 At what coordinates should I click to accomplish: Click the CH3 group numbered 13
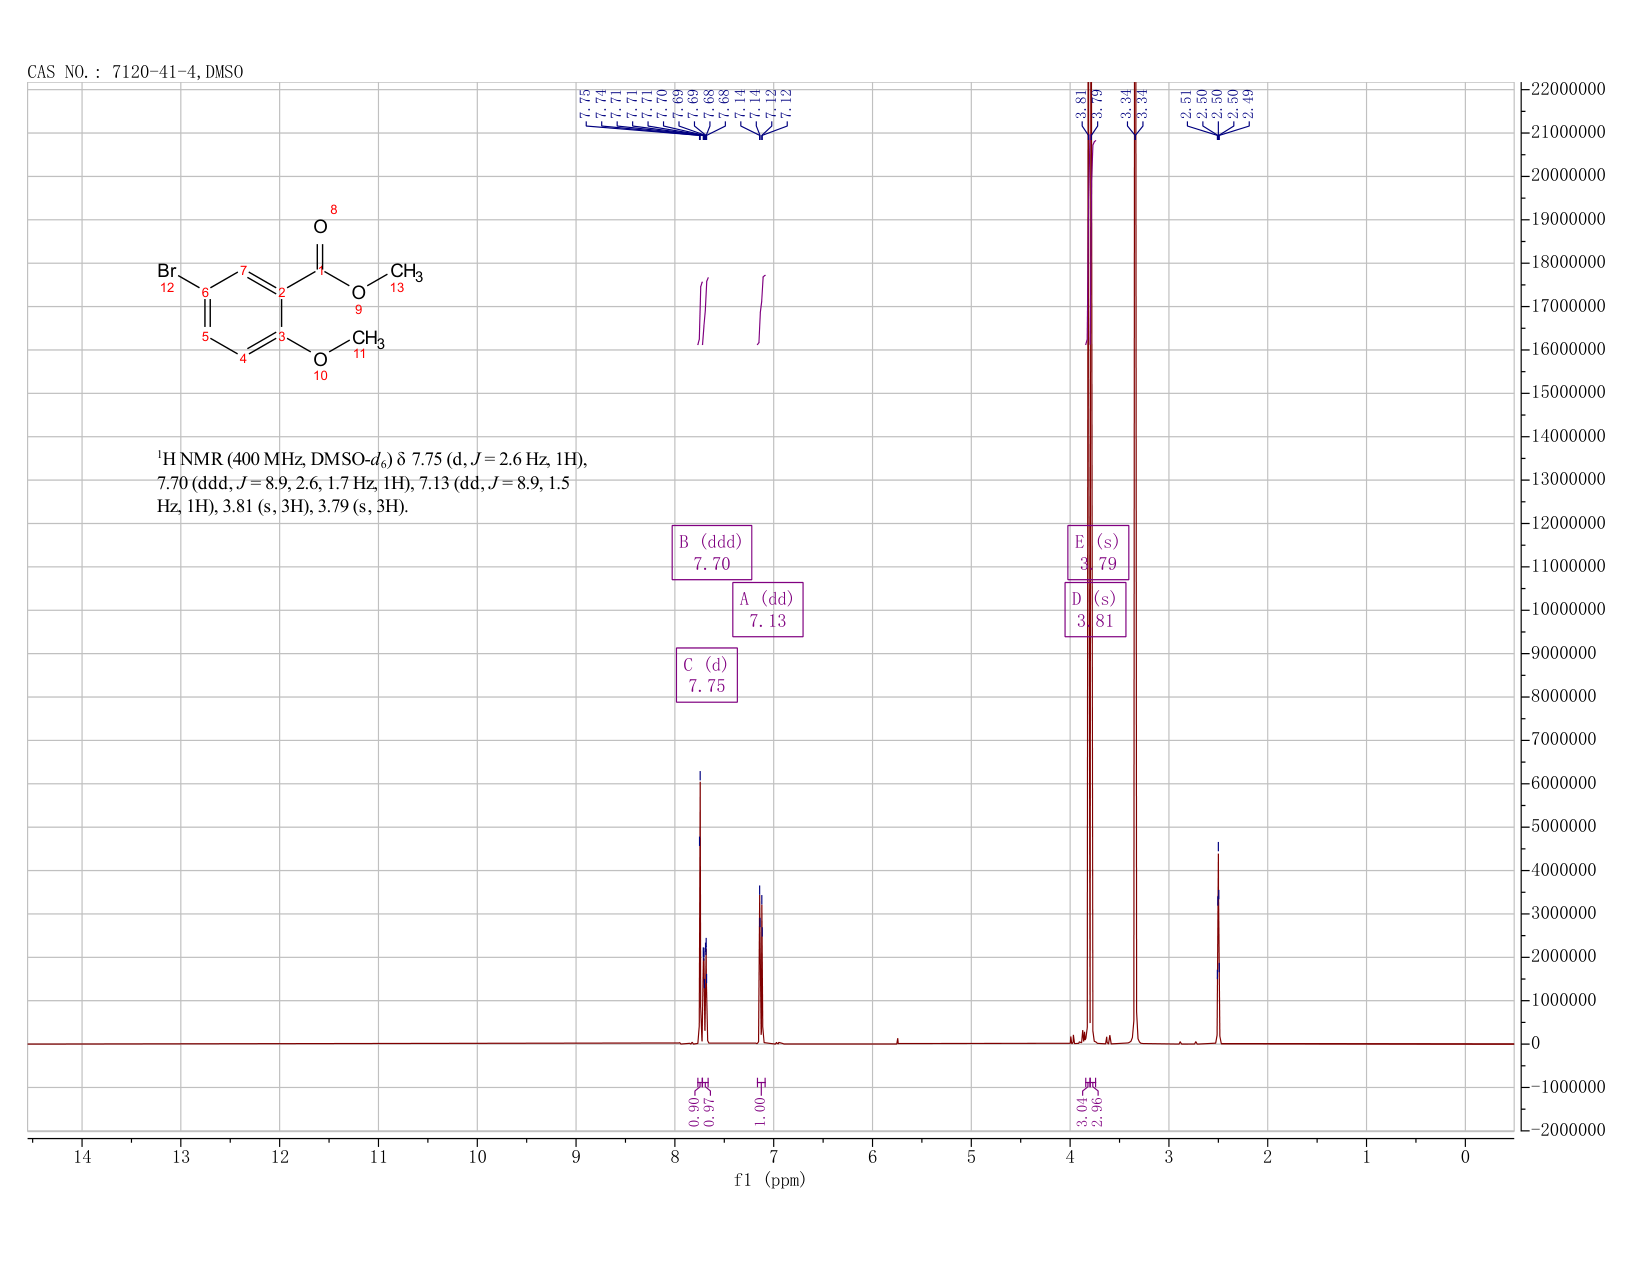click(x=406, y=272)
